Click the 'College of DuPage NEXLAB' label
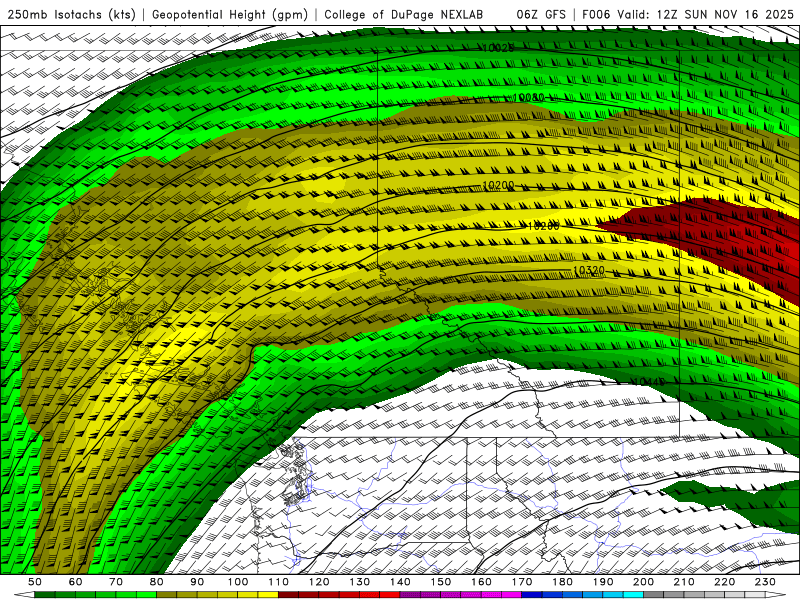Viewport: 800px width, 600px height. tap(404, 15)
